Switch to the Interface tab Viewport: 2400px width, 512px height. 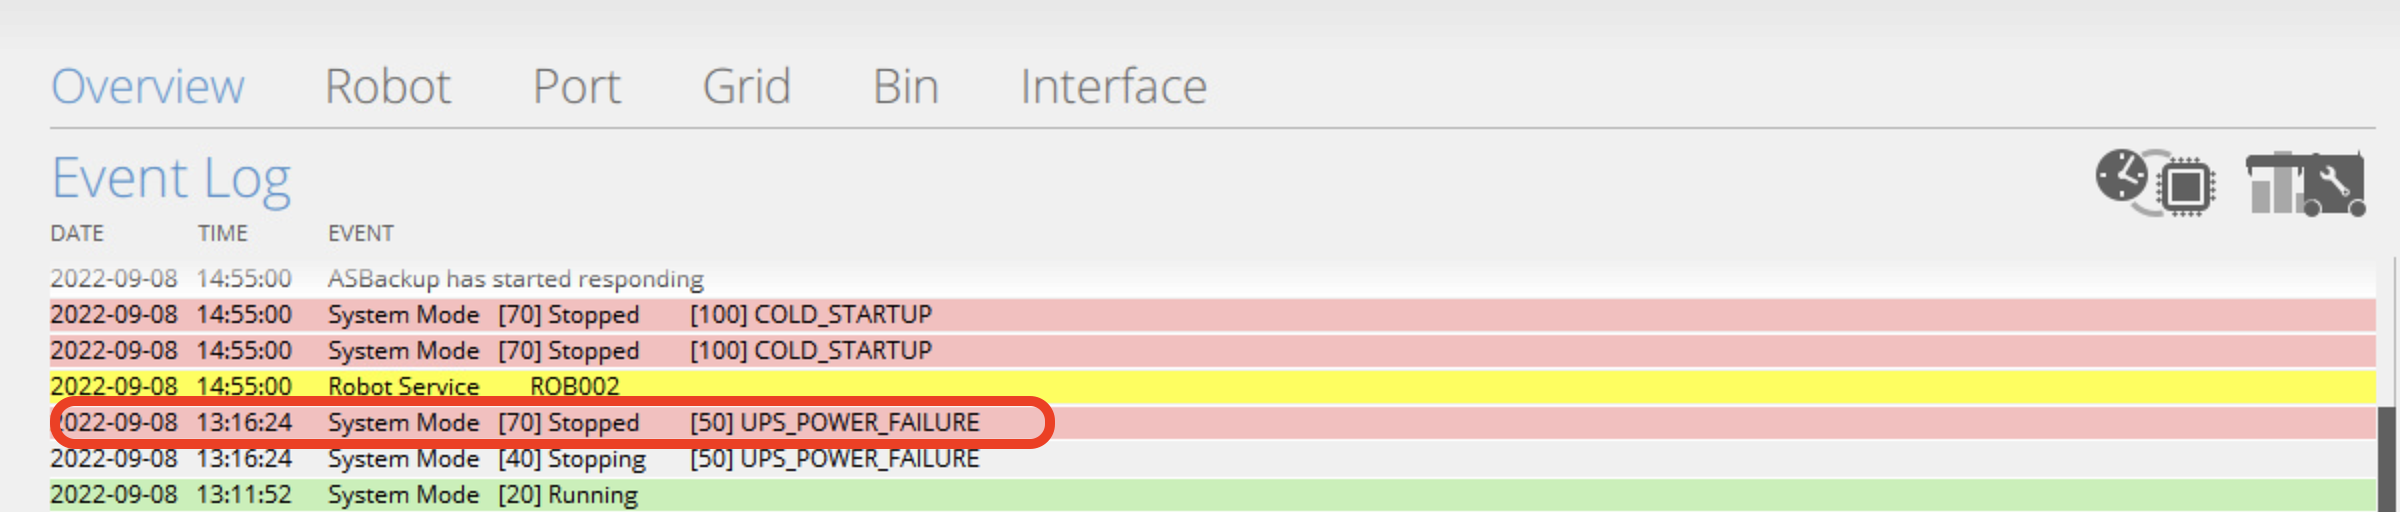[1113, 86]
